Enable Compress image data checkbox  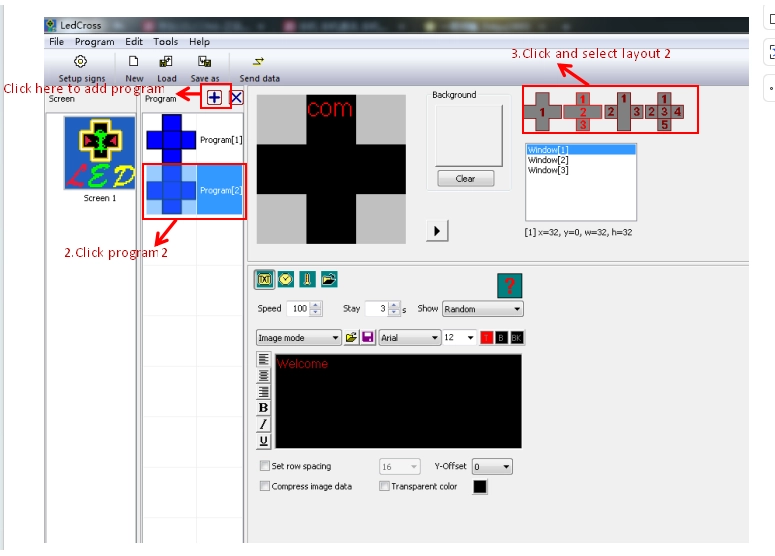[264, 486]
